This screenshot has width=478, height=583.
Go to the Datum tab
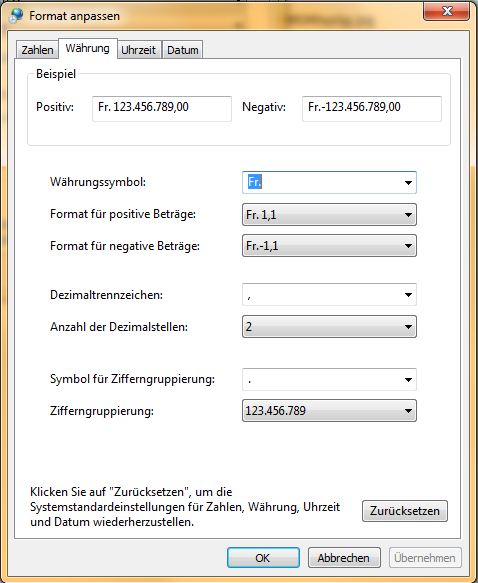point(183,49)
